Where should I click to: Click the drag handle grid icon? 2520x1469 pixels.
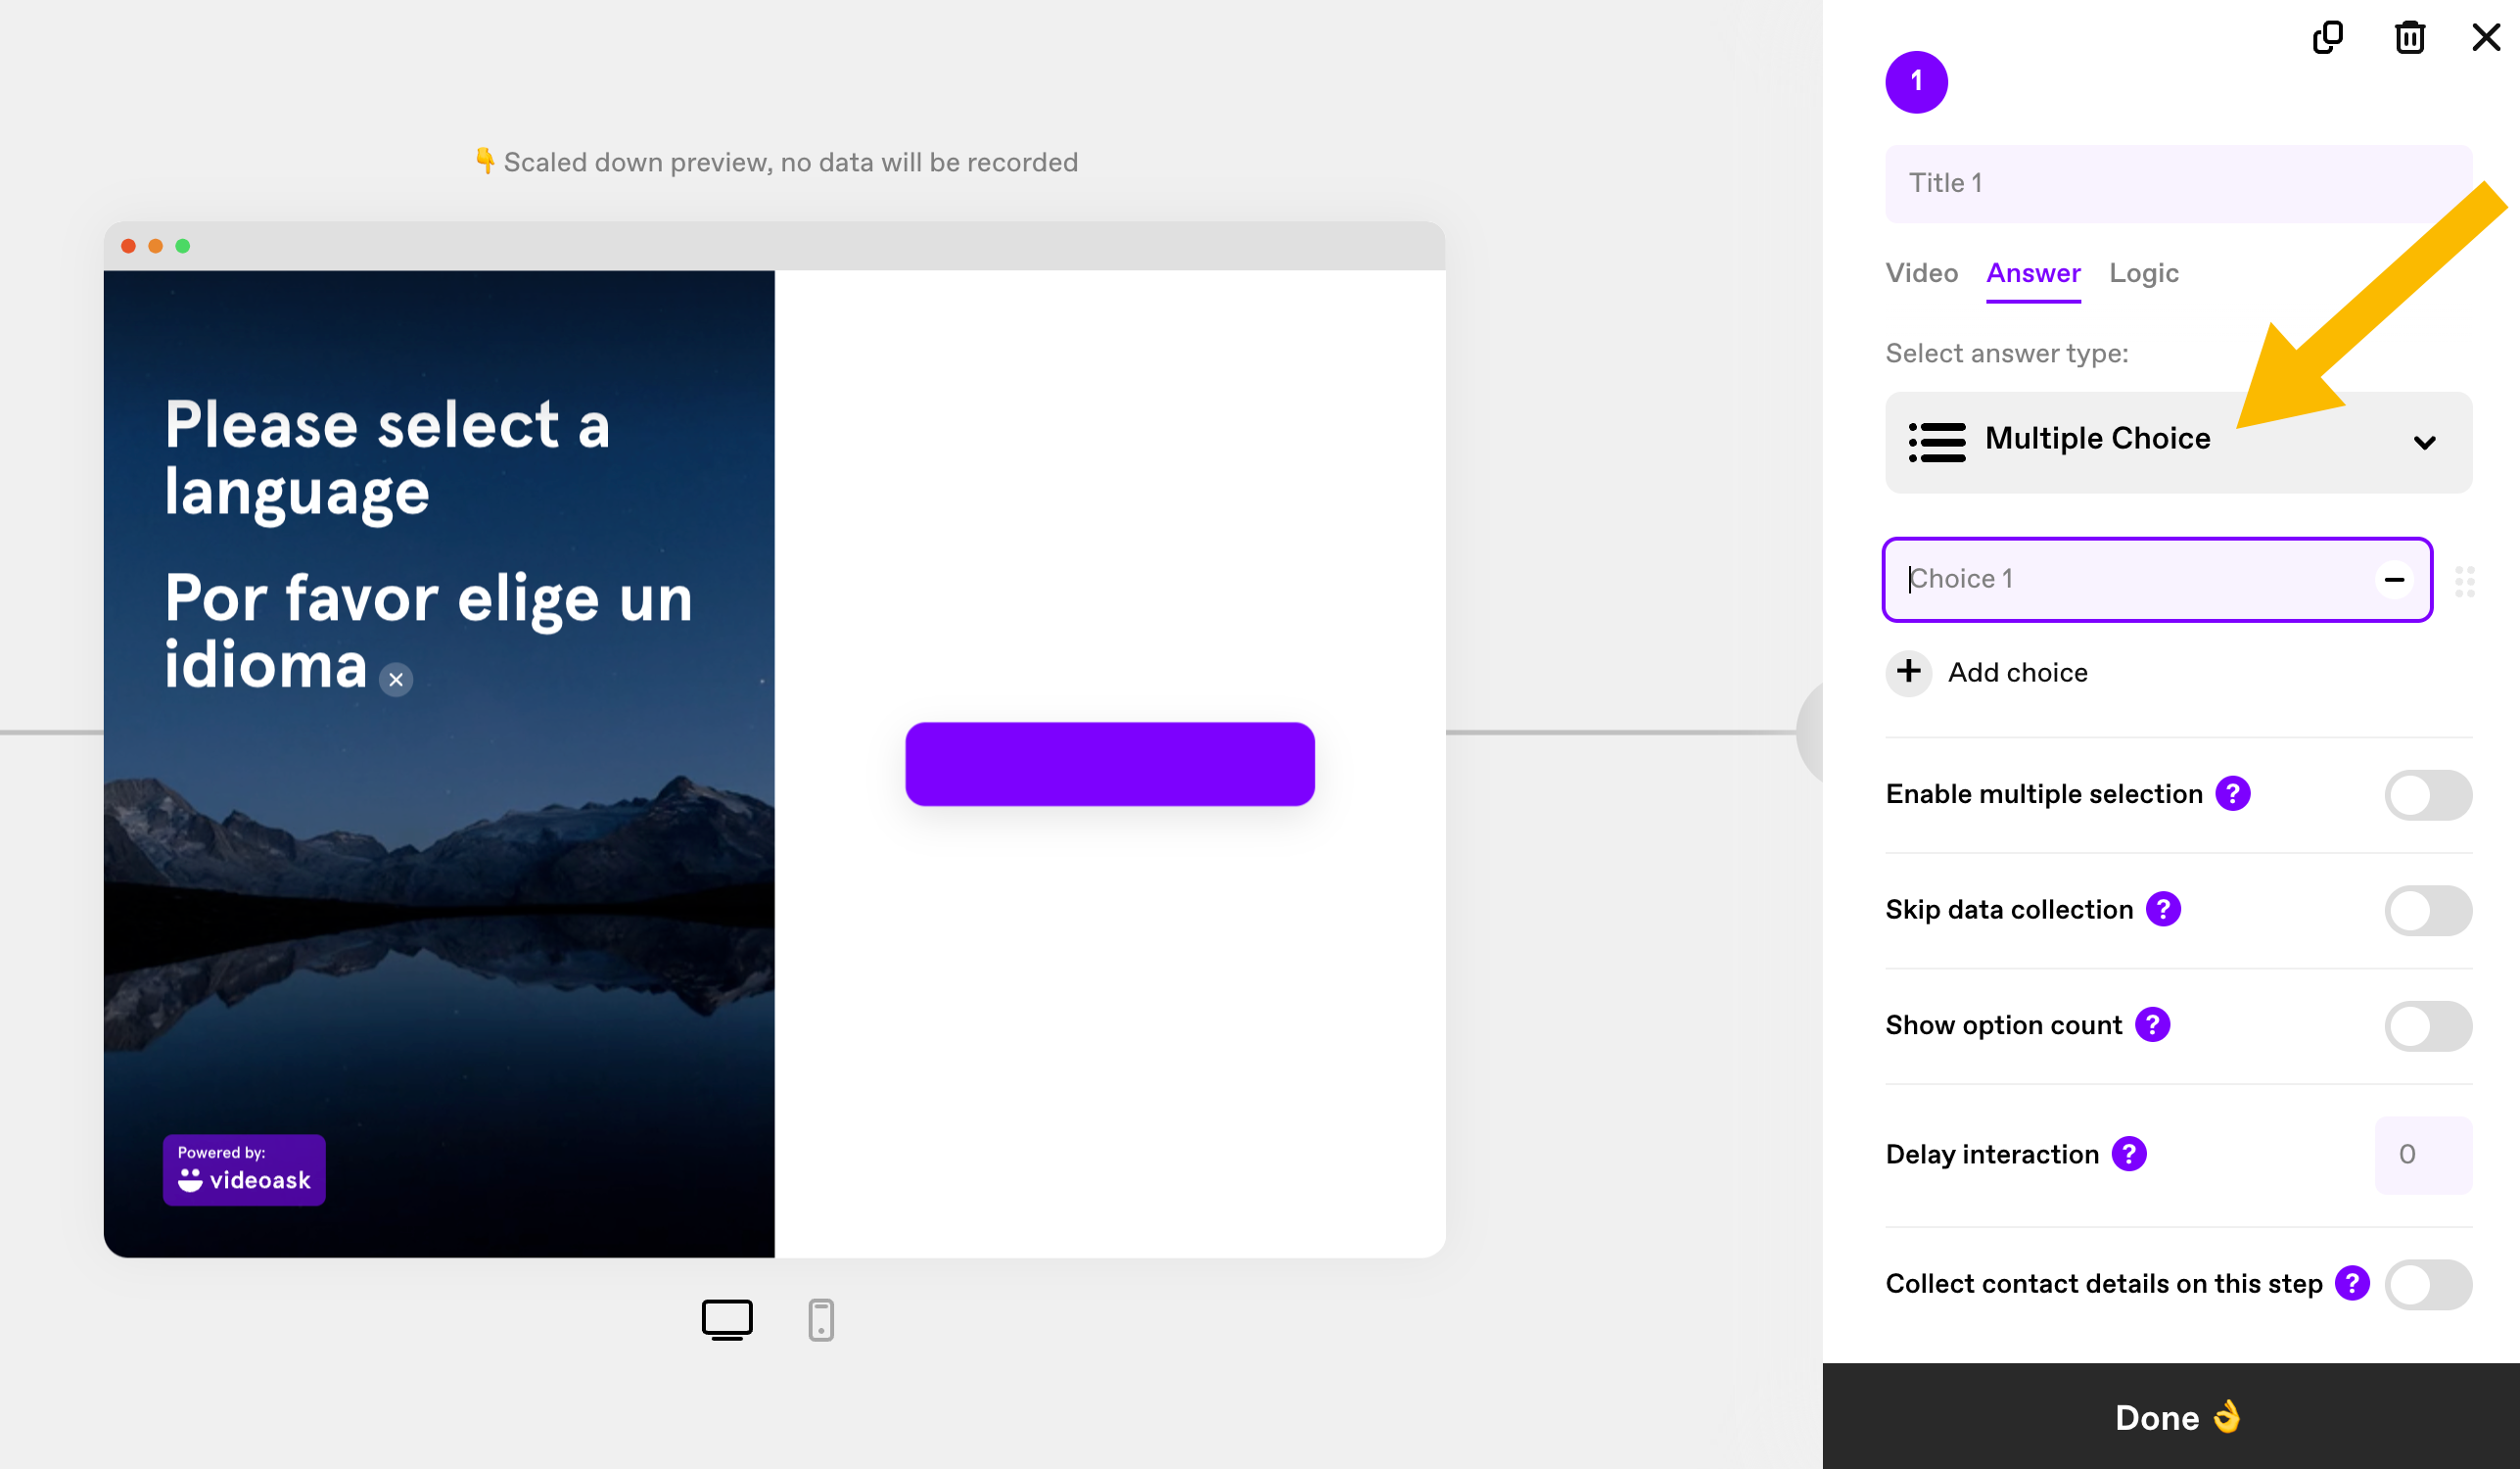tap(2466, 581)
